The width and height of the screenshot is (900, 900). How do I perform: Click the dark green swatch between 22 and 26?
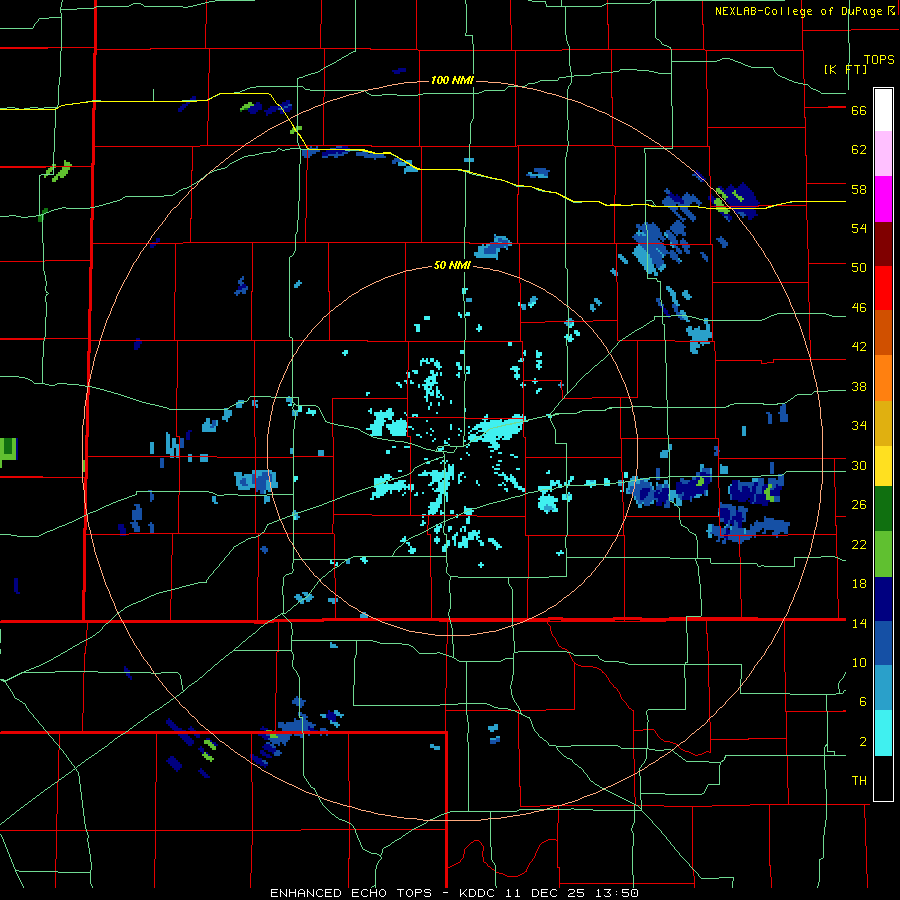(x=883, y=509)
